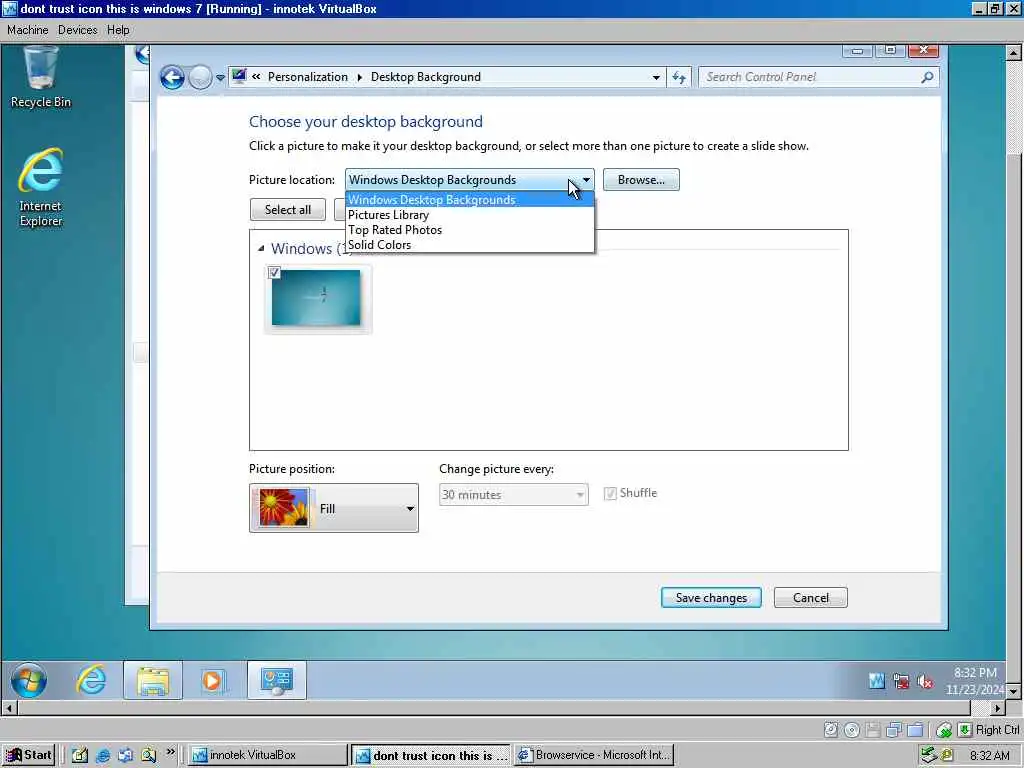Open the VirtualBox Help menu
1024x768 pixels.
tap(118, 30)
